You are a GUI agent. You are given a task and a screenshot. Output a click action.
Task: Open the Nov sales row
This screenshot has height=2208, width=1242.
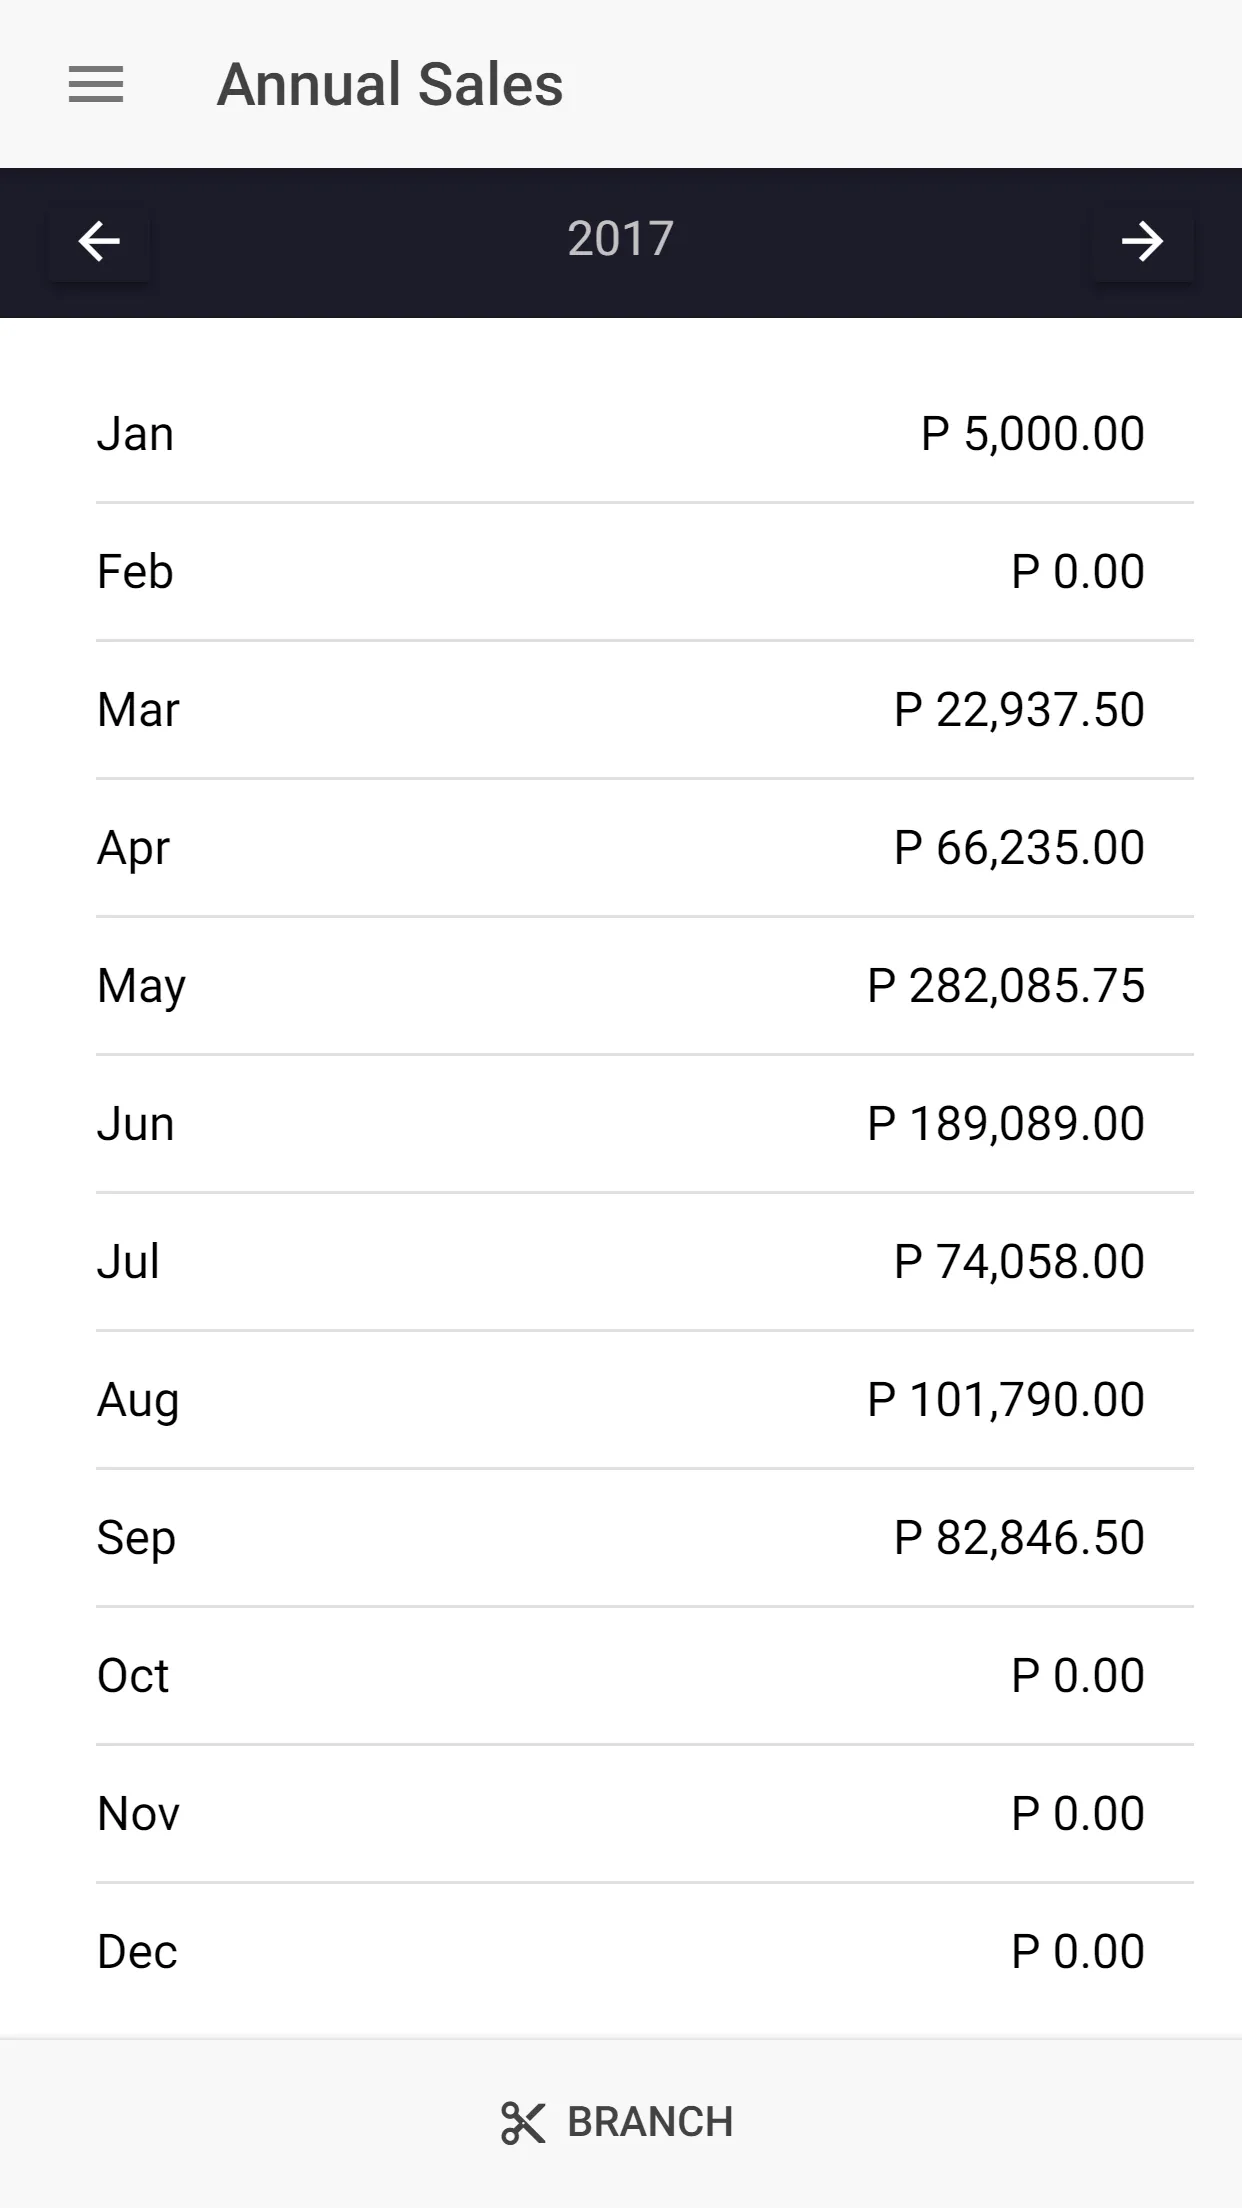pos(621,1814)
